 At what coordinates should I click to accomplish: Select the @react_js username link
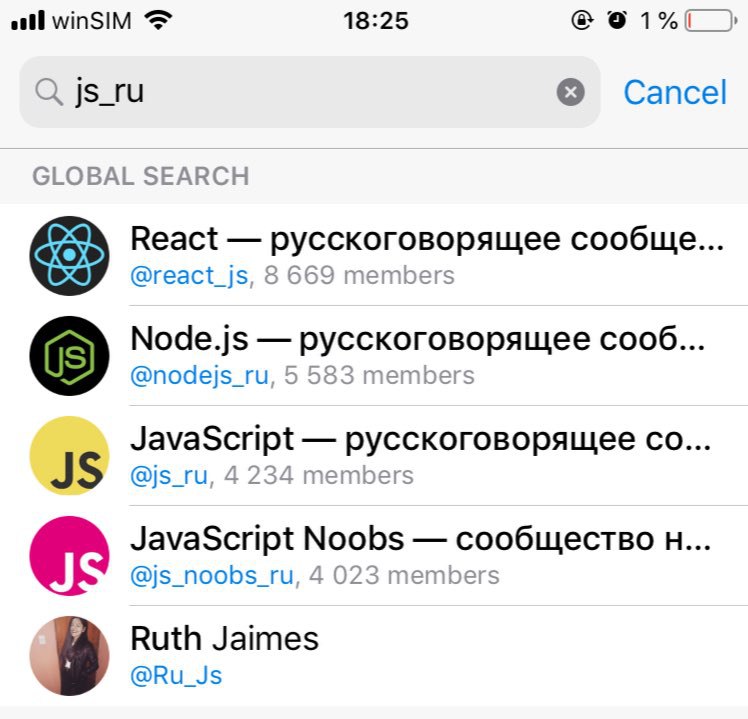(x=189, y=276)
